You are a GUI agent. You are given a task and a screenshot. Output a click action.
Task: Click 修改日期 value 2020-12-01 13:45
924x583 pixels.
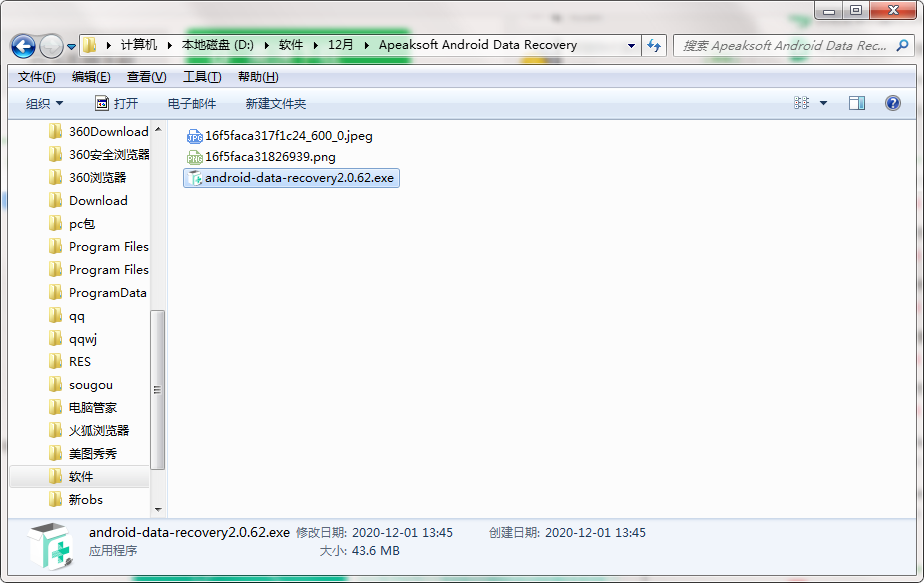[402, 533]
